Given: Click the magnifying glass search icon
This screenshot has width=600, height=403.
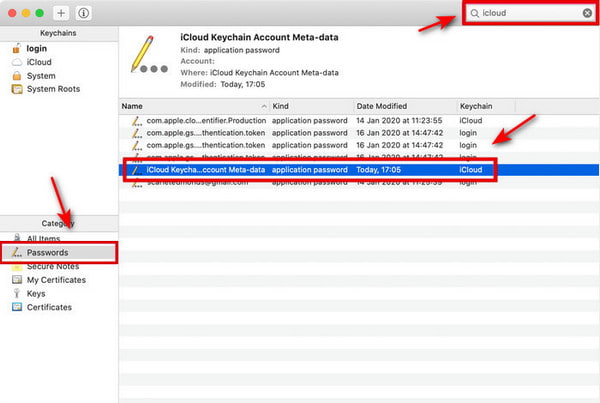Looking at the screenshot, I should 474,13.
